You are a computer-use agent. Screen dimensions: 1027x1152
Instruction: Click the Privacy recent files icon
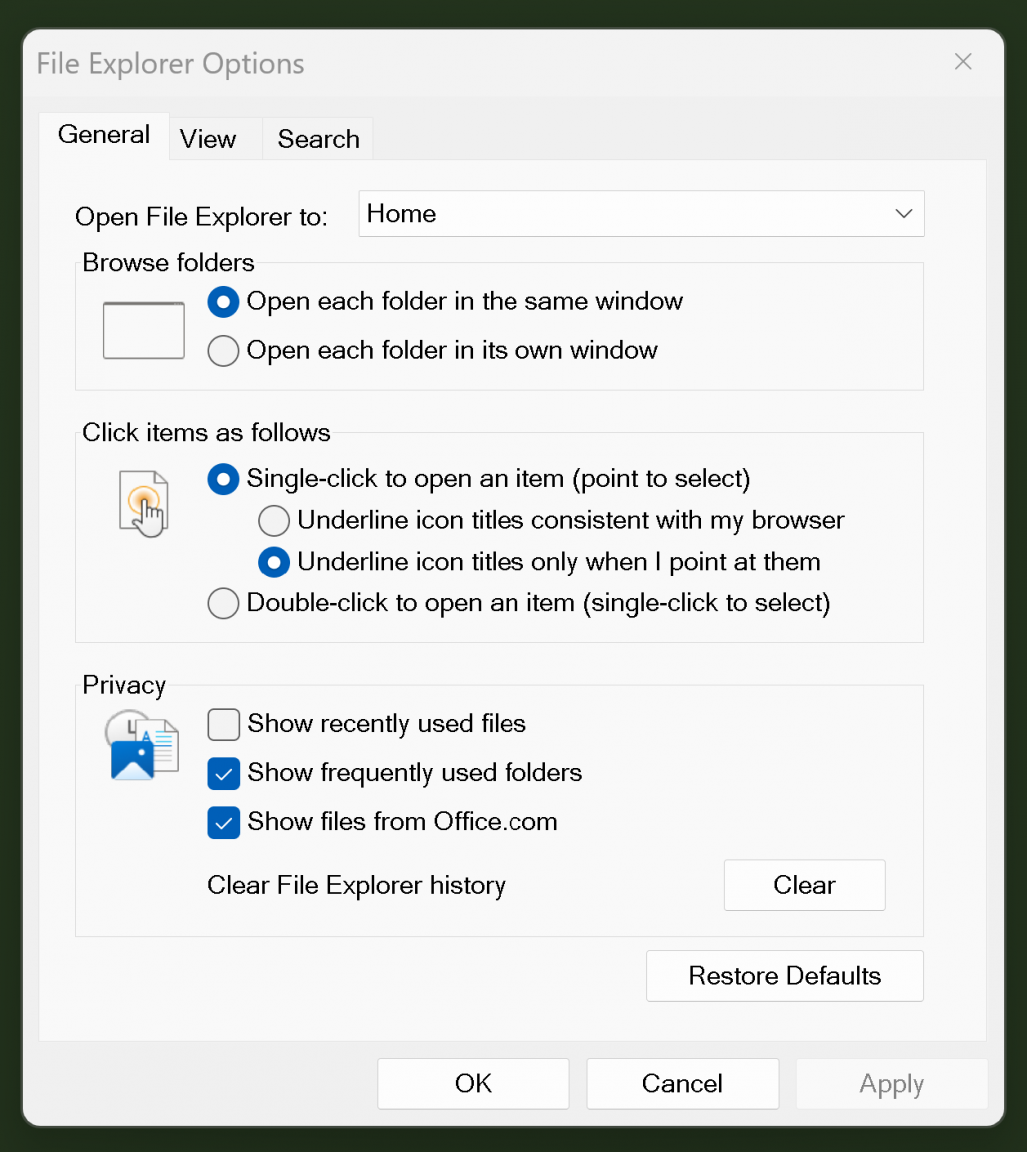coord(142,745)
